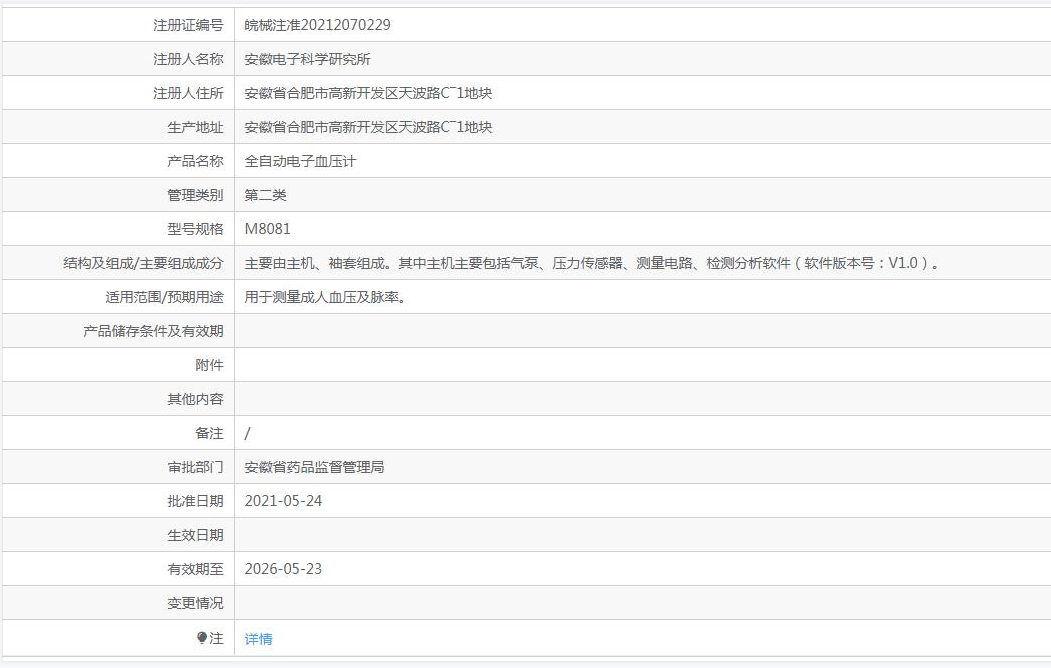Click registrant name 安徽电子科学研究所
This screenshot has width=1051, height=668.
tap(308, 59)
